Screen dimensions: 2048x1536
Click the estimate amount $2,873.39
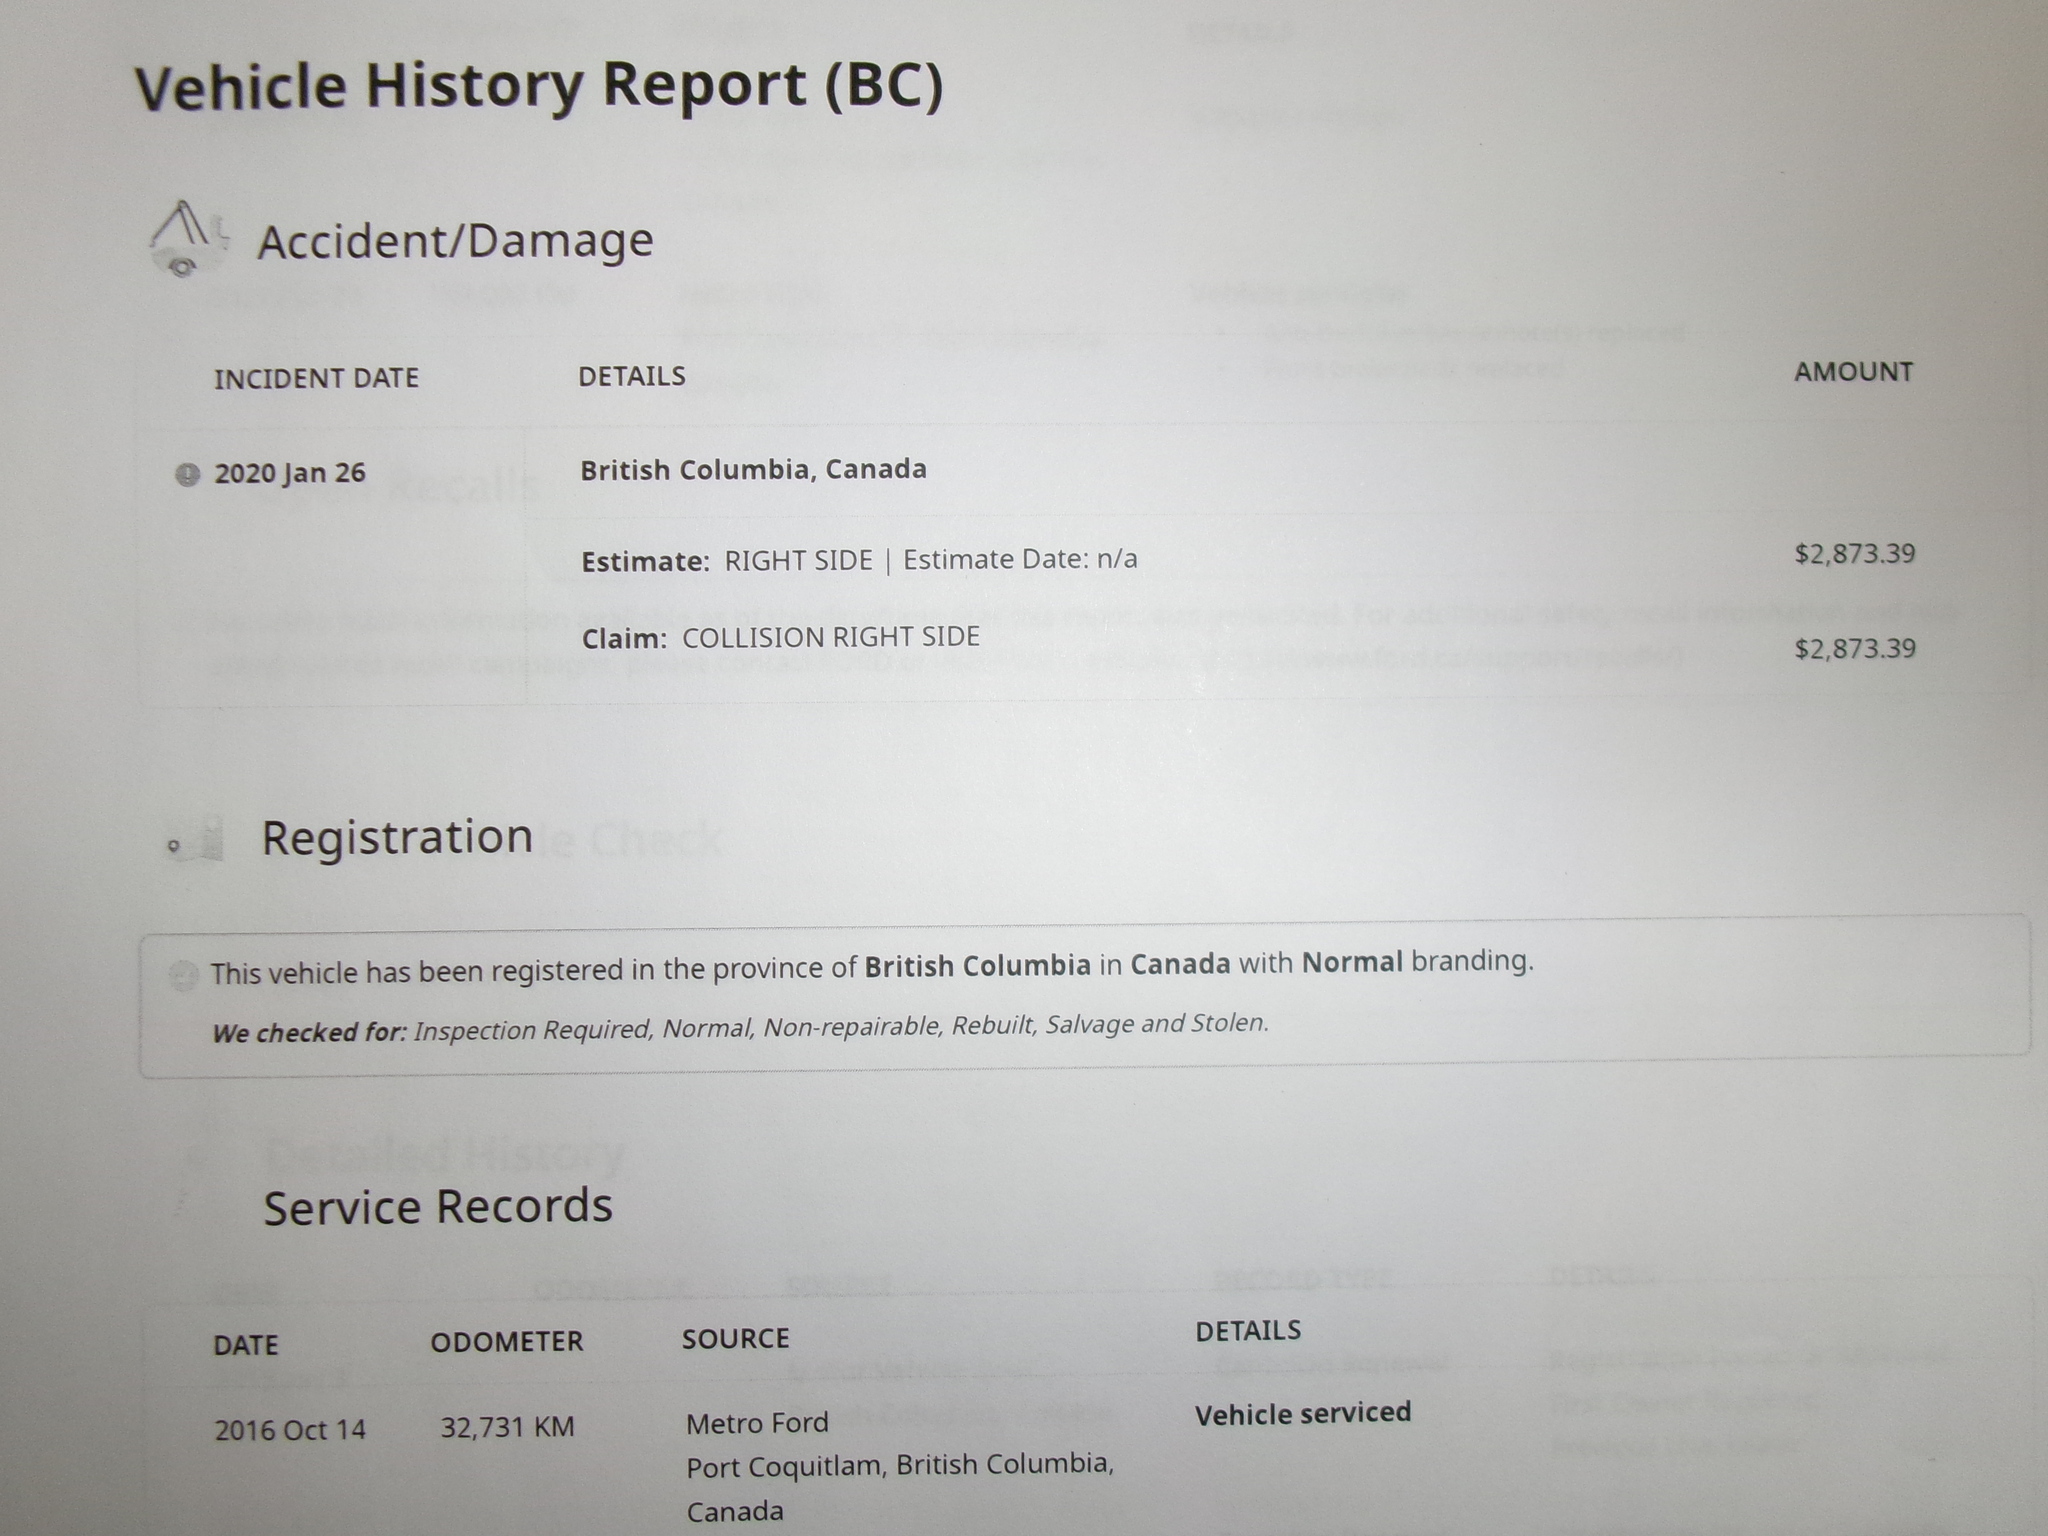(1854, 554)
